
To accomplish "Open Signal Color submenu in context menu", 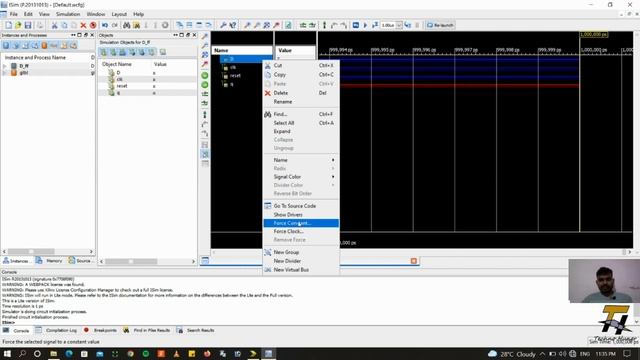I will tap(301, 177).
